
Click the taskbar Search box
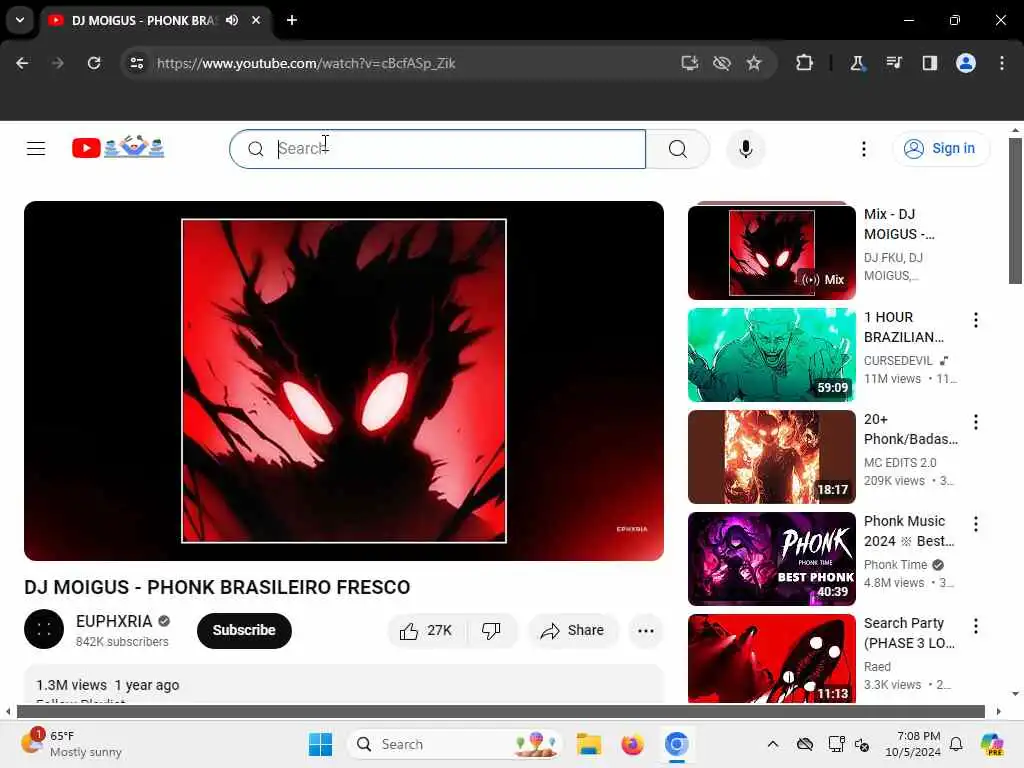(455, 744)
